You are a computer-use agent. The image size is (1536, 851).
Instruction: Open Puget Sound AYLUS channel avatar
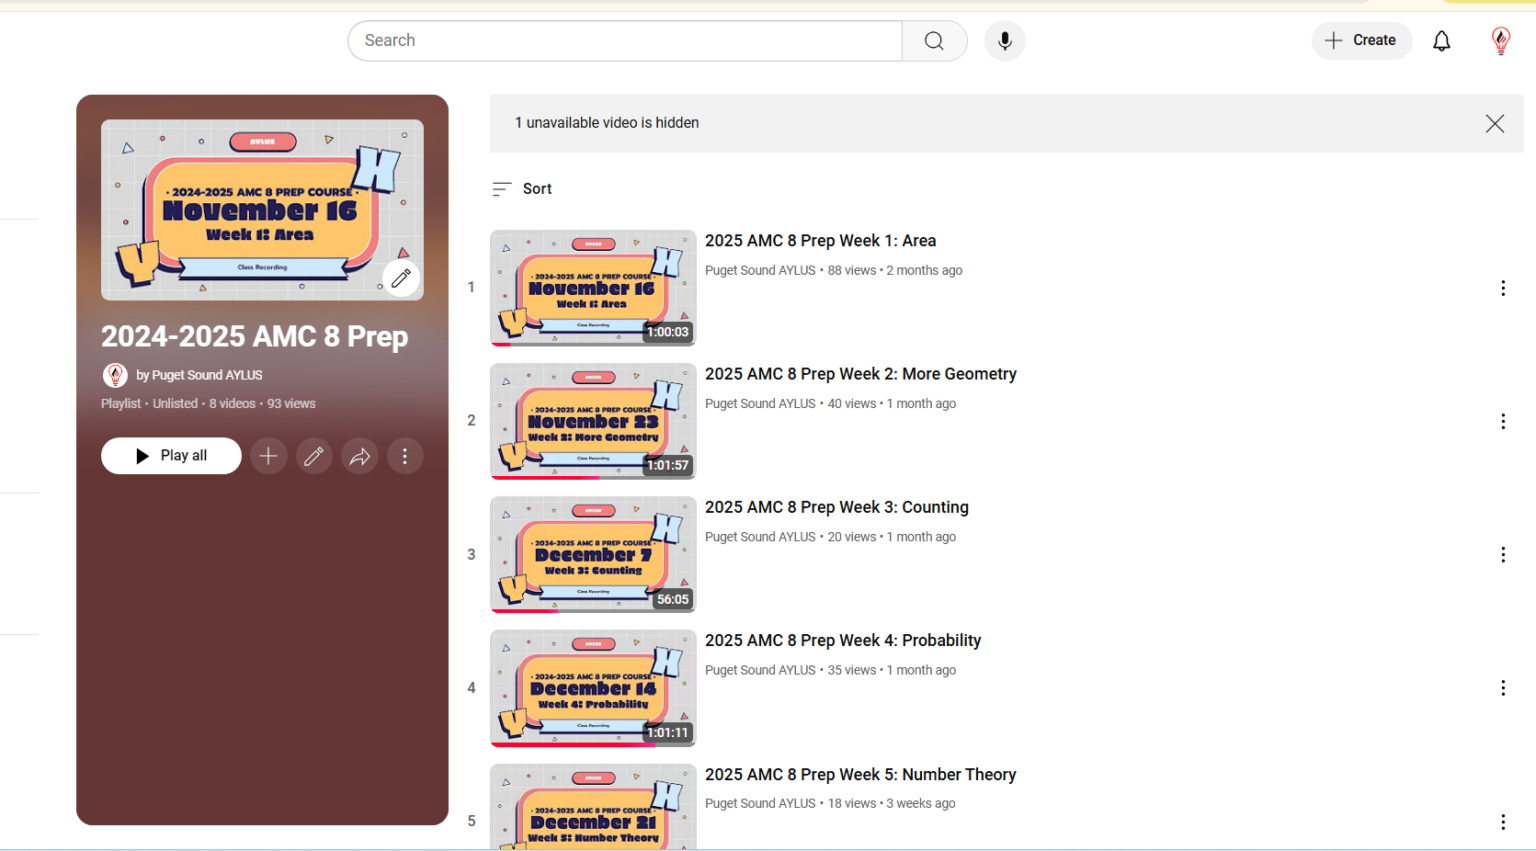[x=115, y=375]
